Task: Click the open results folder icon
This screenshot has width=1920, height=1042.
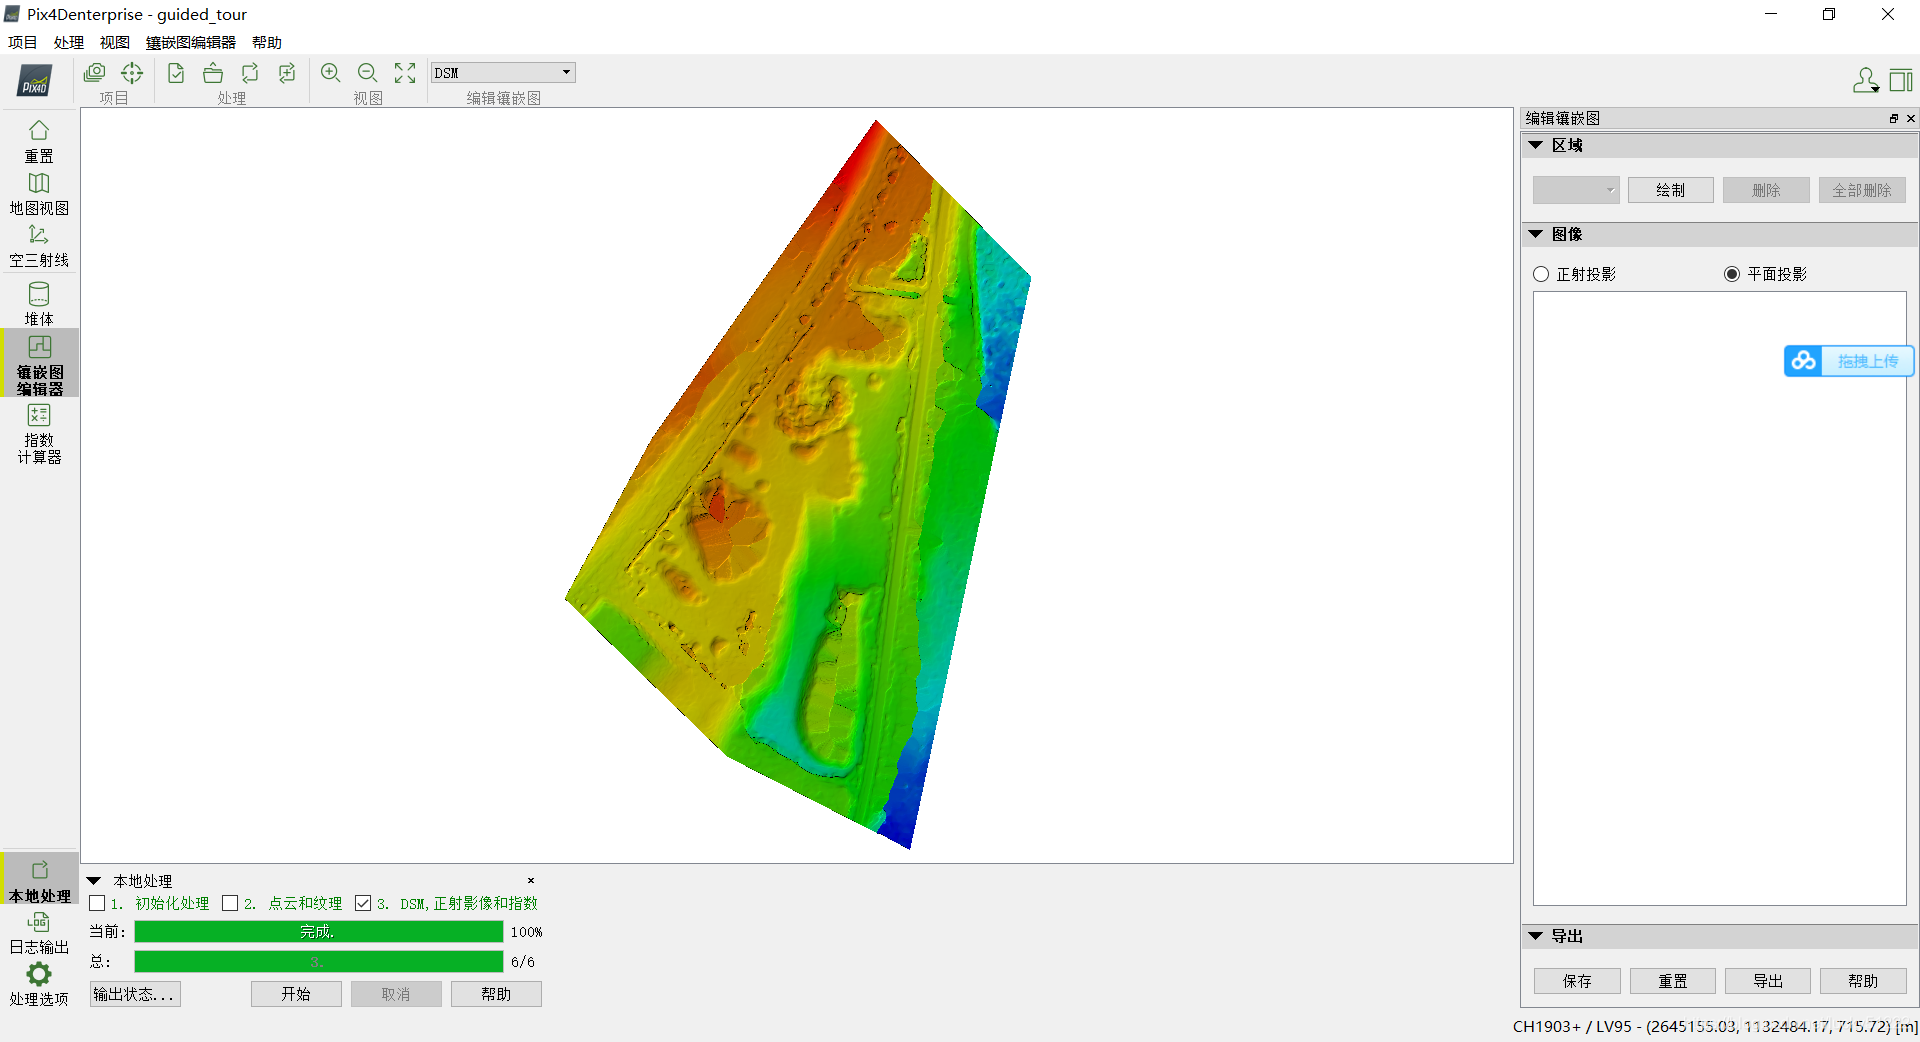Action: coord(213,73)
